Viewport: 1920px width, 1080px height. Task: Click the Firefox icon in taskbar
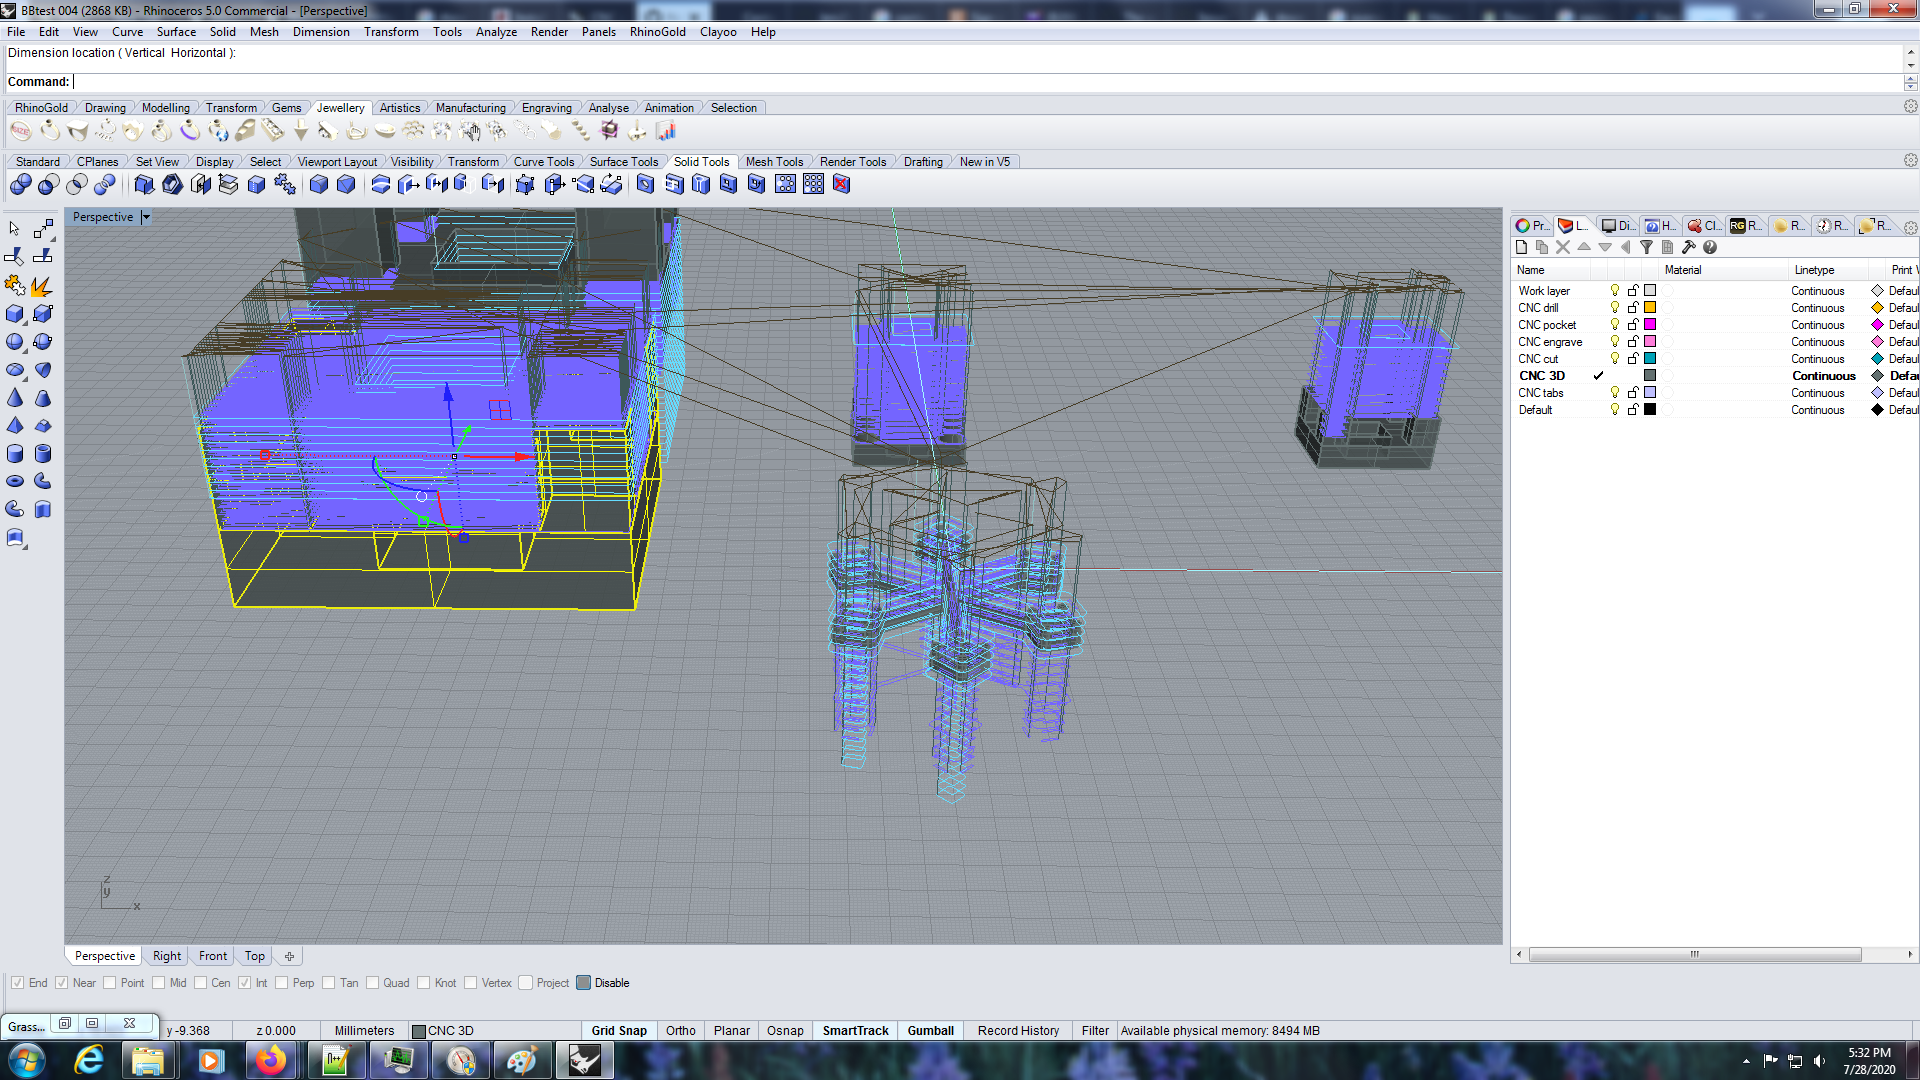(x=271, y=1060)
